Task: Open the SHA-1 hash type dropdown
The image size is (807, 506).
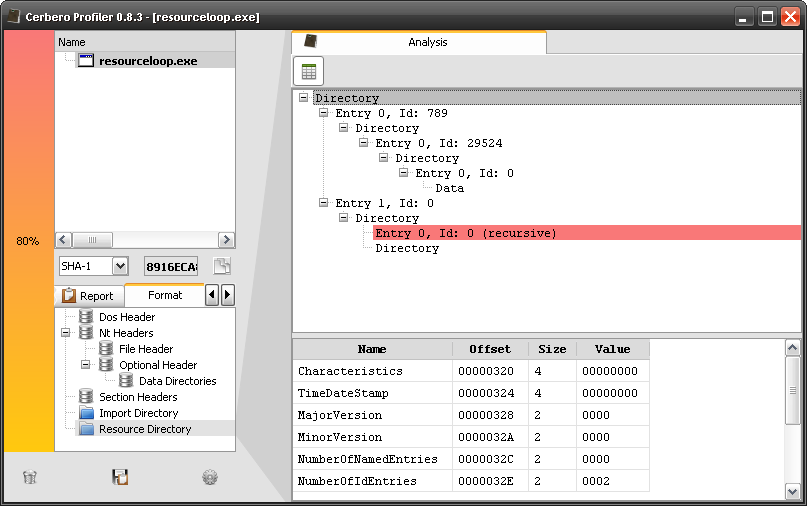Action: (120, 266)
